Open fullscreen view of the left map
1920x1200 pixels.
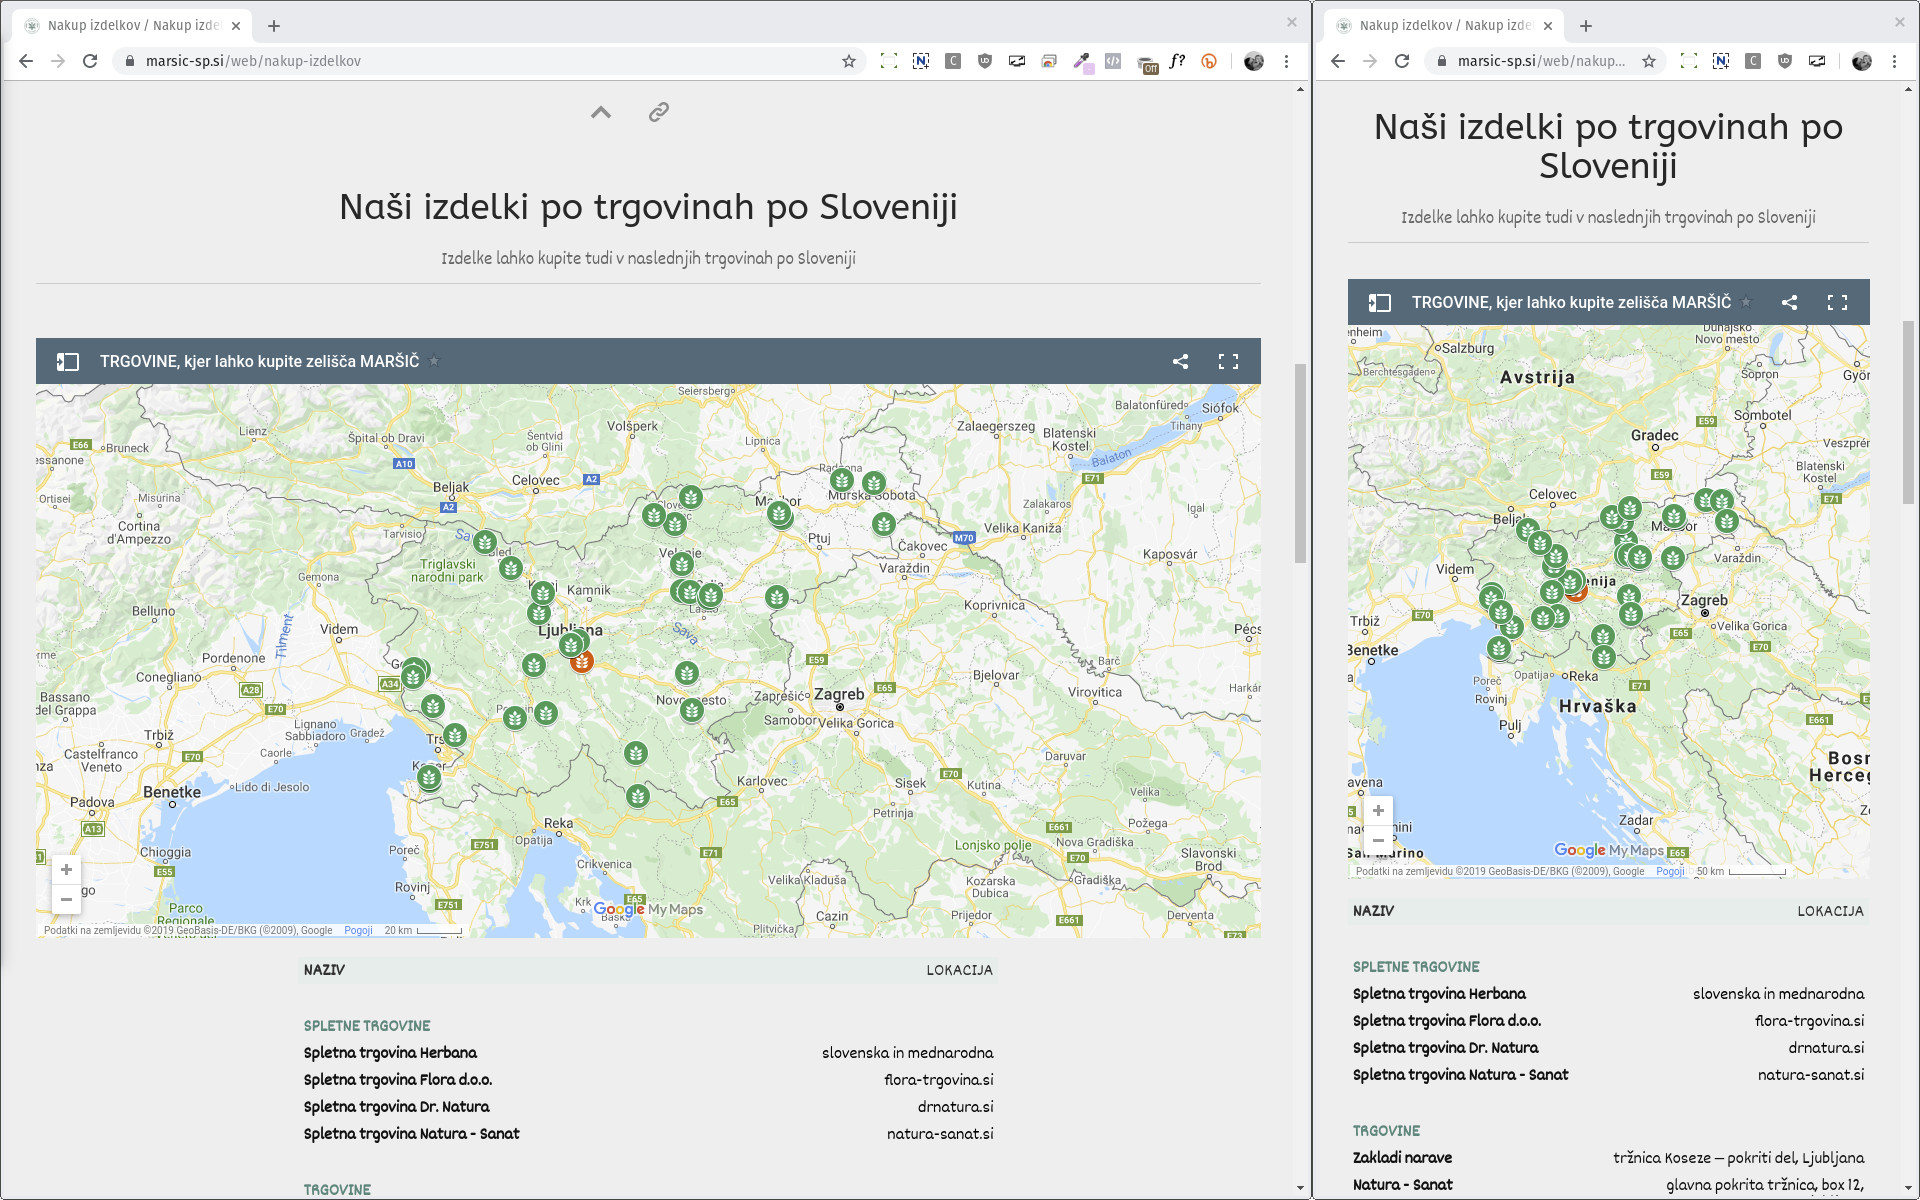pyautogui.click(x=1228, y=362)
